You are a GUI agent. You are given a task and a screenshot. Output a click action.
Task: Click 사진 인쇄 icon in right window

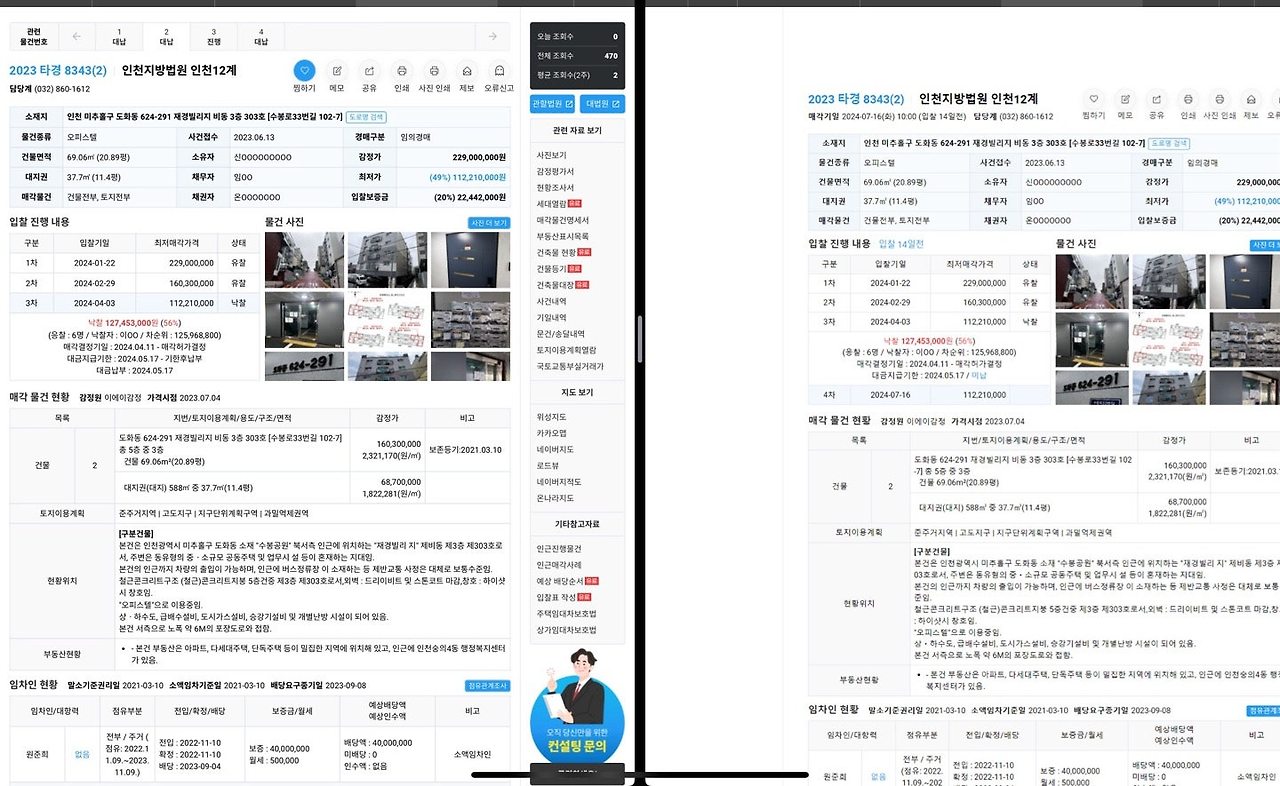coord(1220,99)
